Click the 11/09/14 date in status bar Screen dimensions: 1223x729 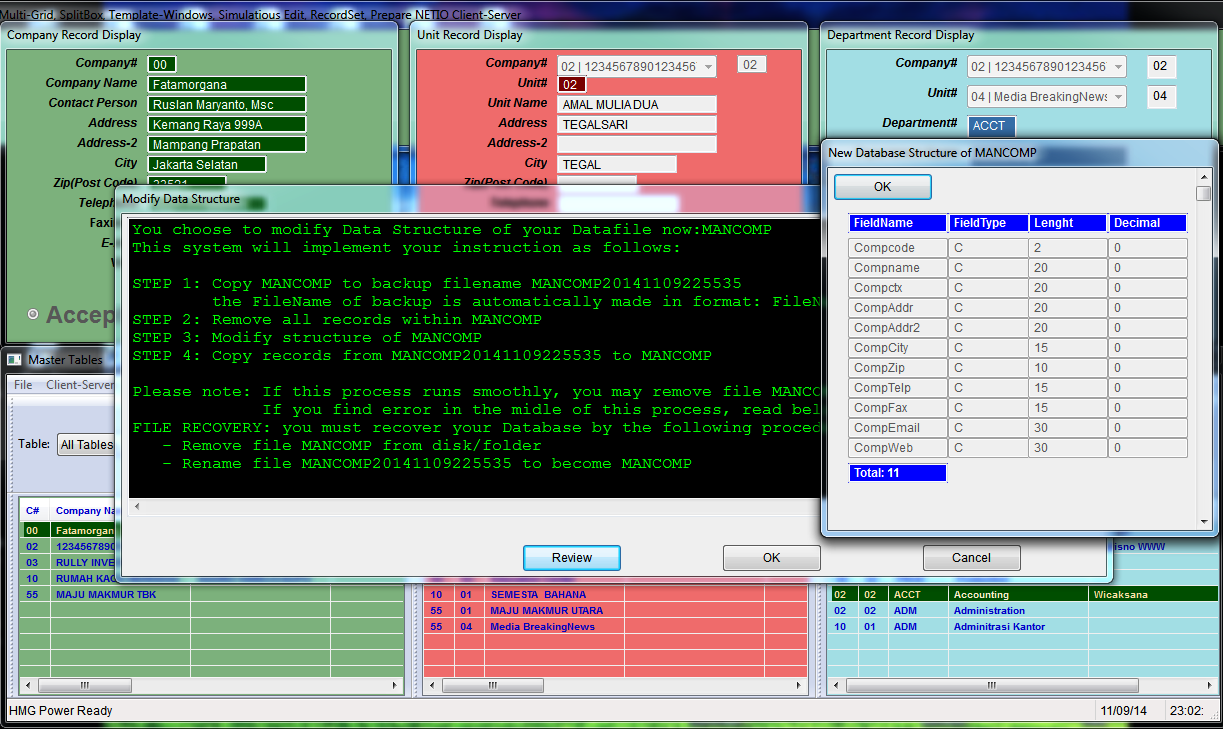(1123, 711)
